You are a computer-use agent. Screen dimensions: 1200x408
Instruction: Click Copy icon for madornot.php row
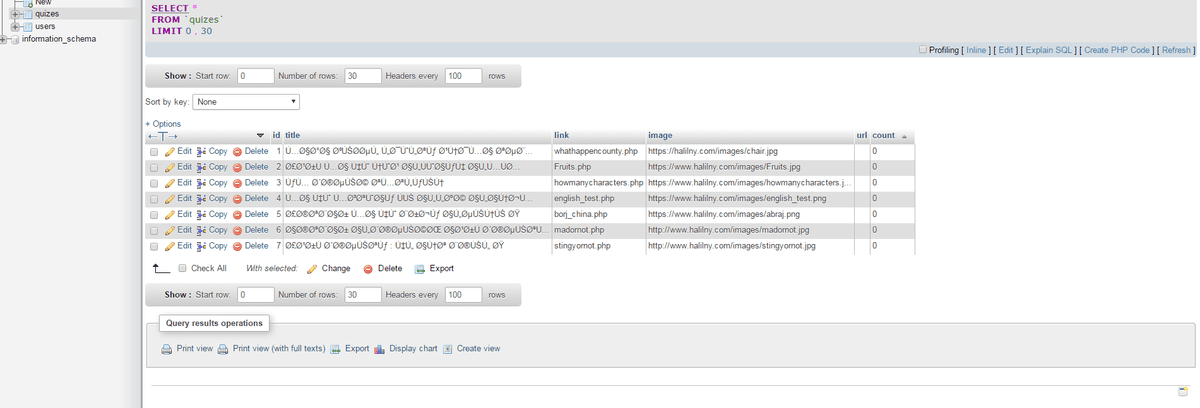click(201, 230)
